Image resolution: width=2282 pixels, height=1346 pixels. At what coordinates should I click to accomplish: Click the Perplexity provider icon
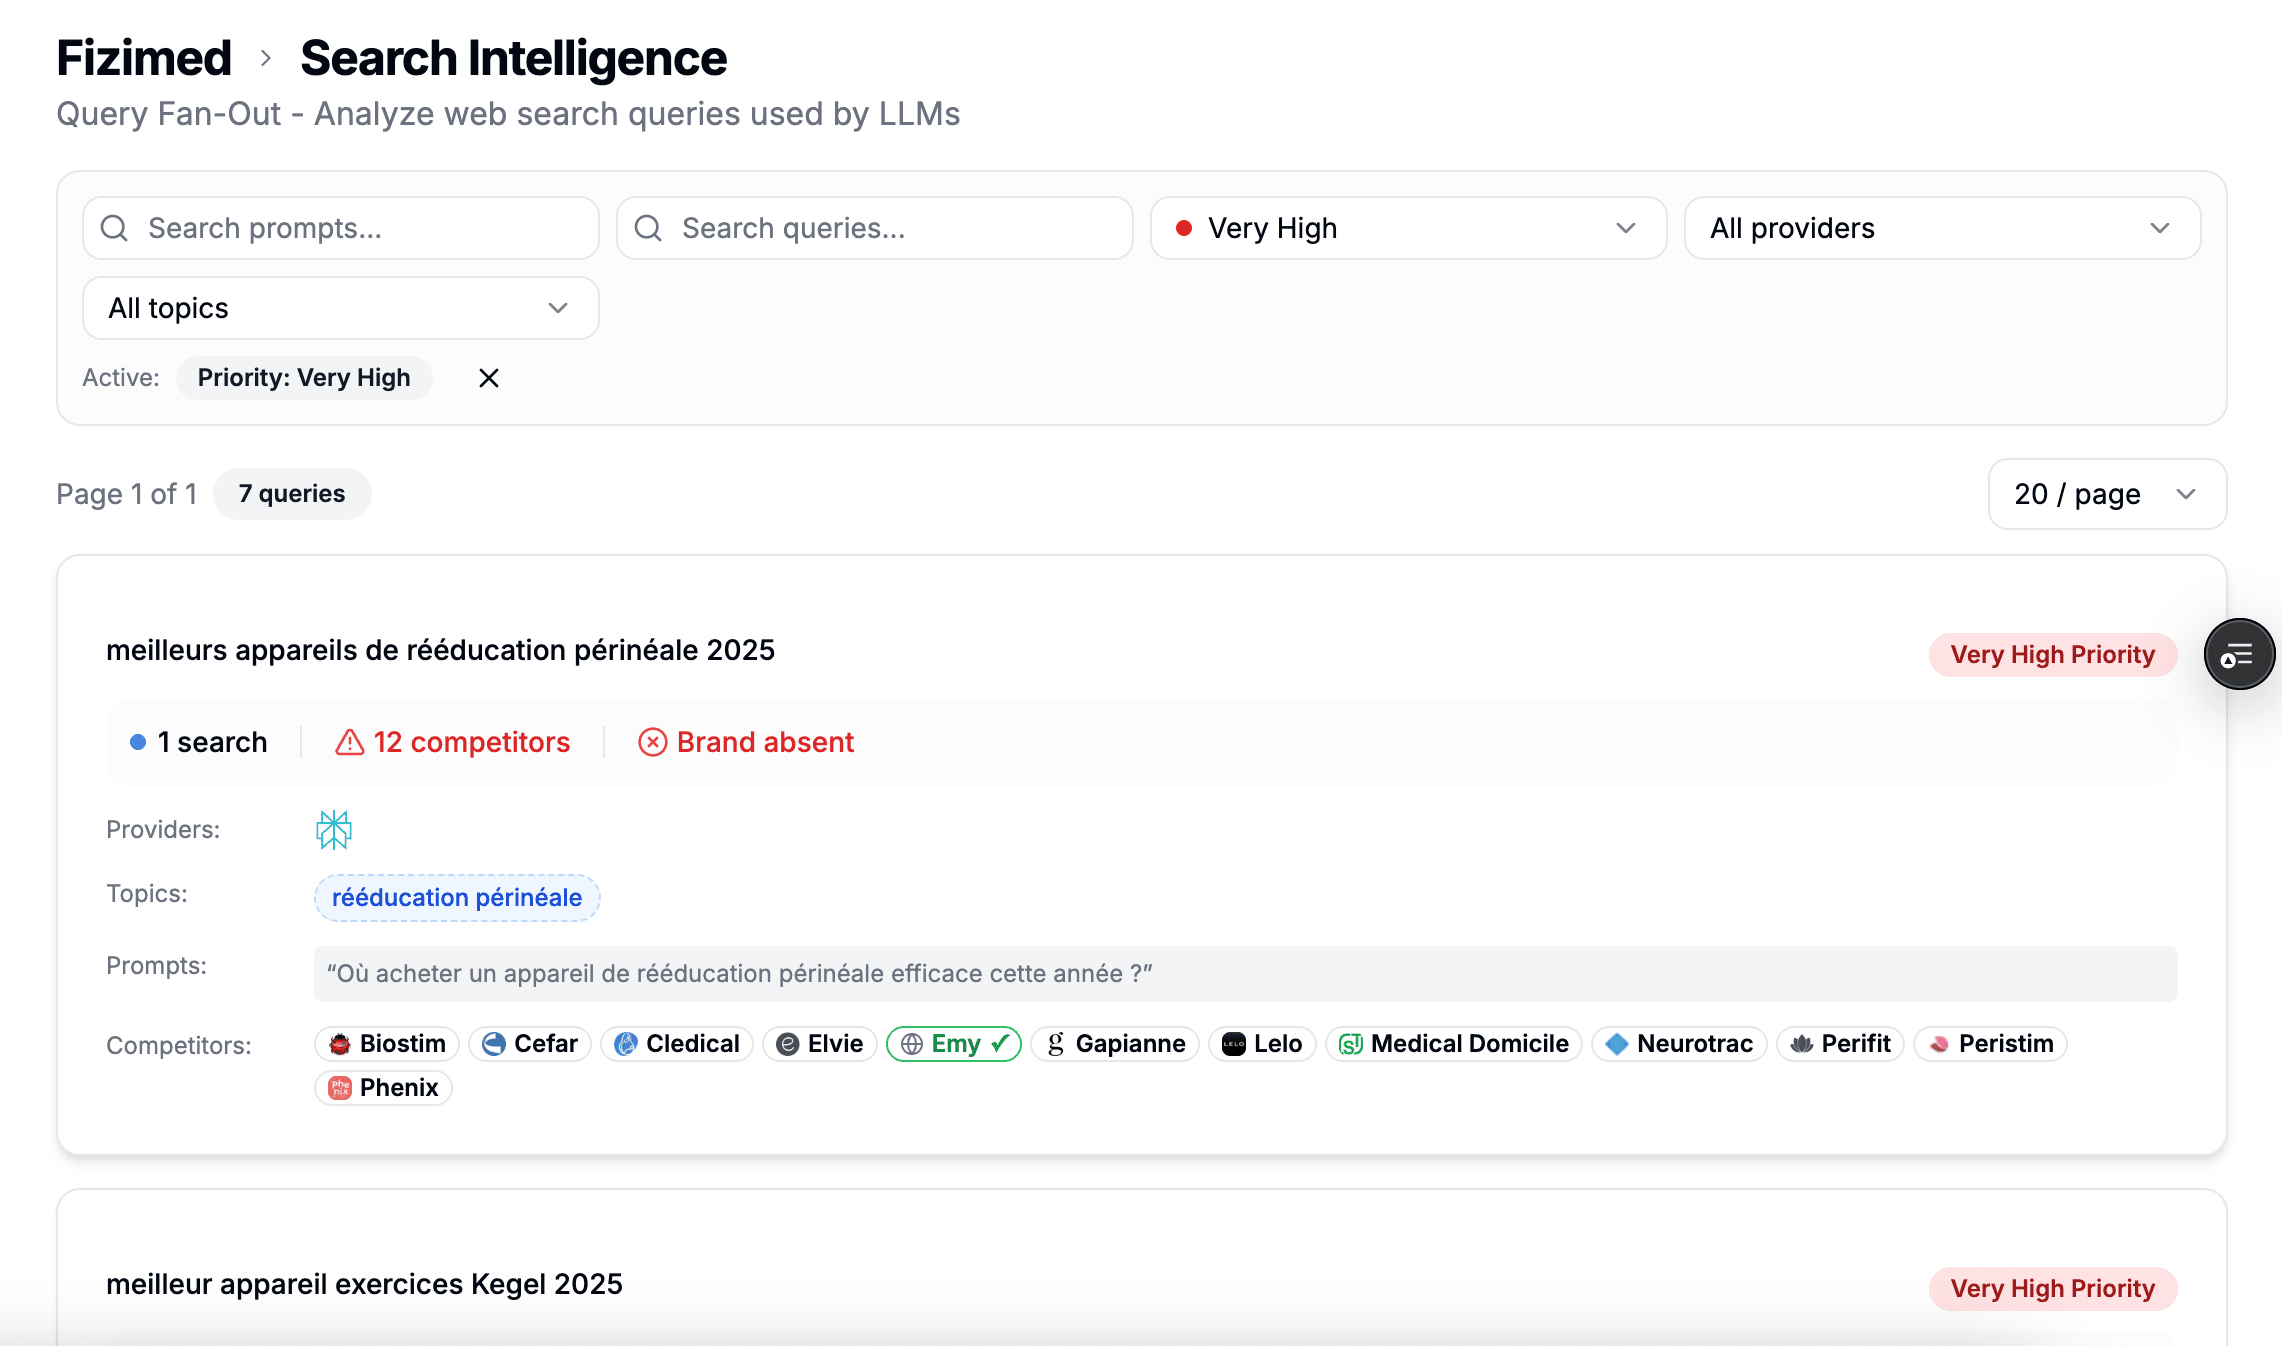coord(334,829)
